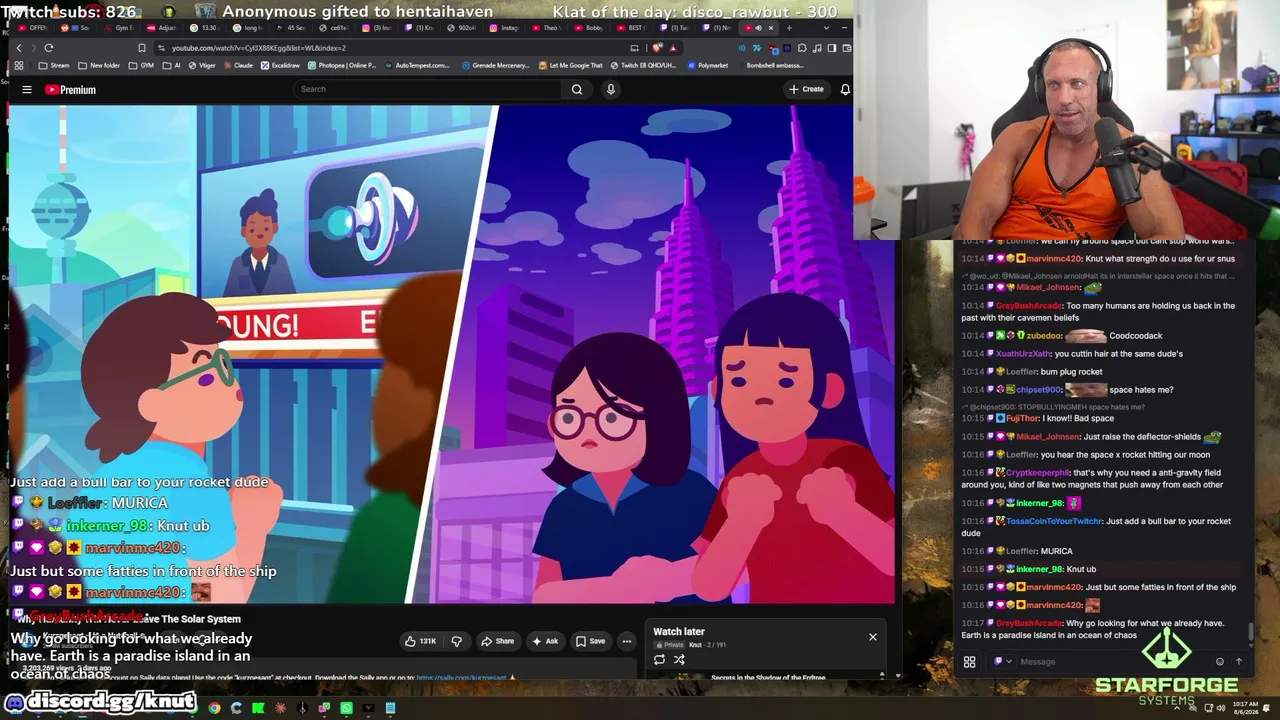Reload the YouTube page
1280x720 pixels.
click(x=48, y=48)
